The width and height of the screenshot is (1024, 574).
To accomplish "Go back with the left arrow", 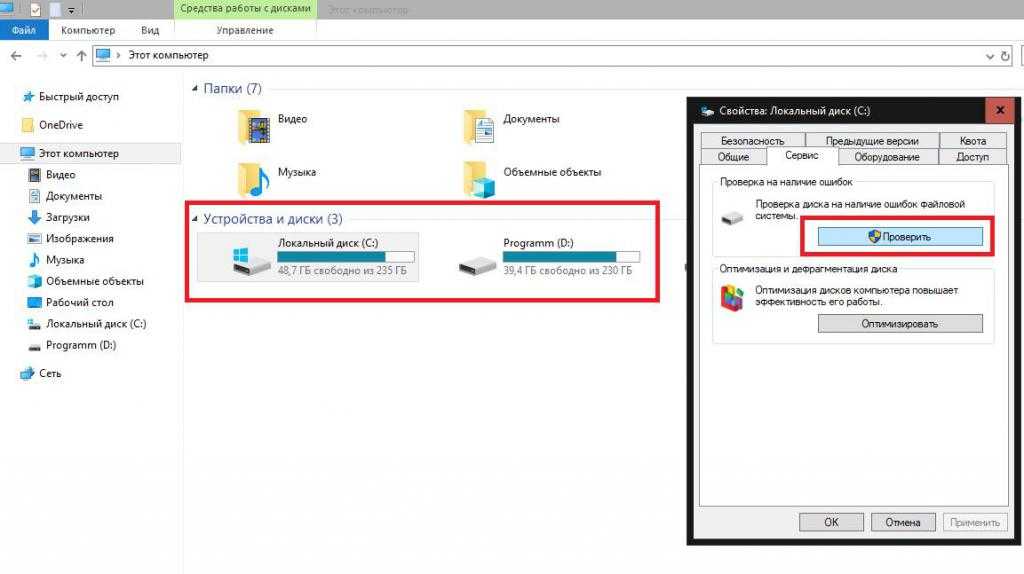I will click(x=16, y=56).
